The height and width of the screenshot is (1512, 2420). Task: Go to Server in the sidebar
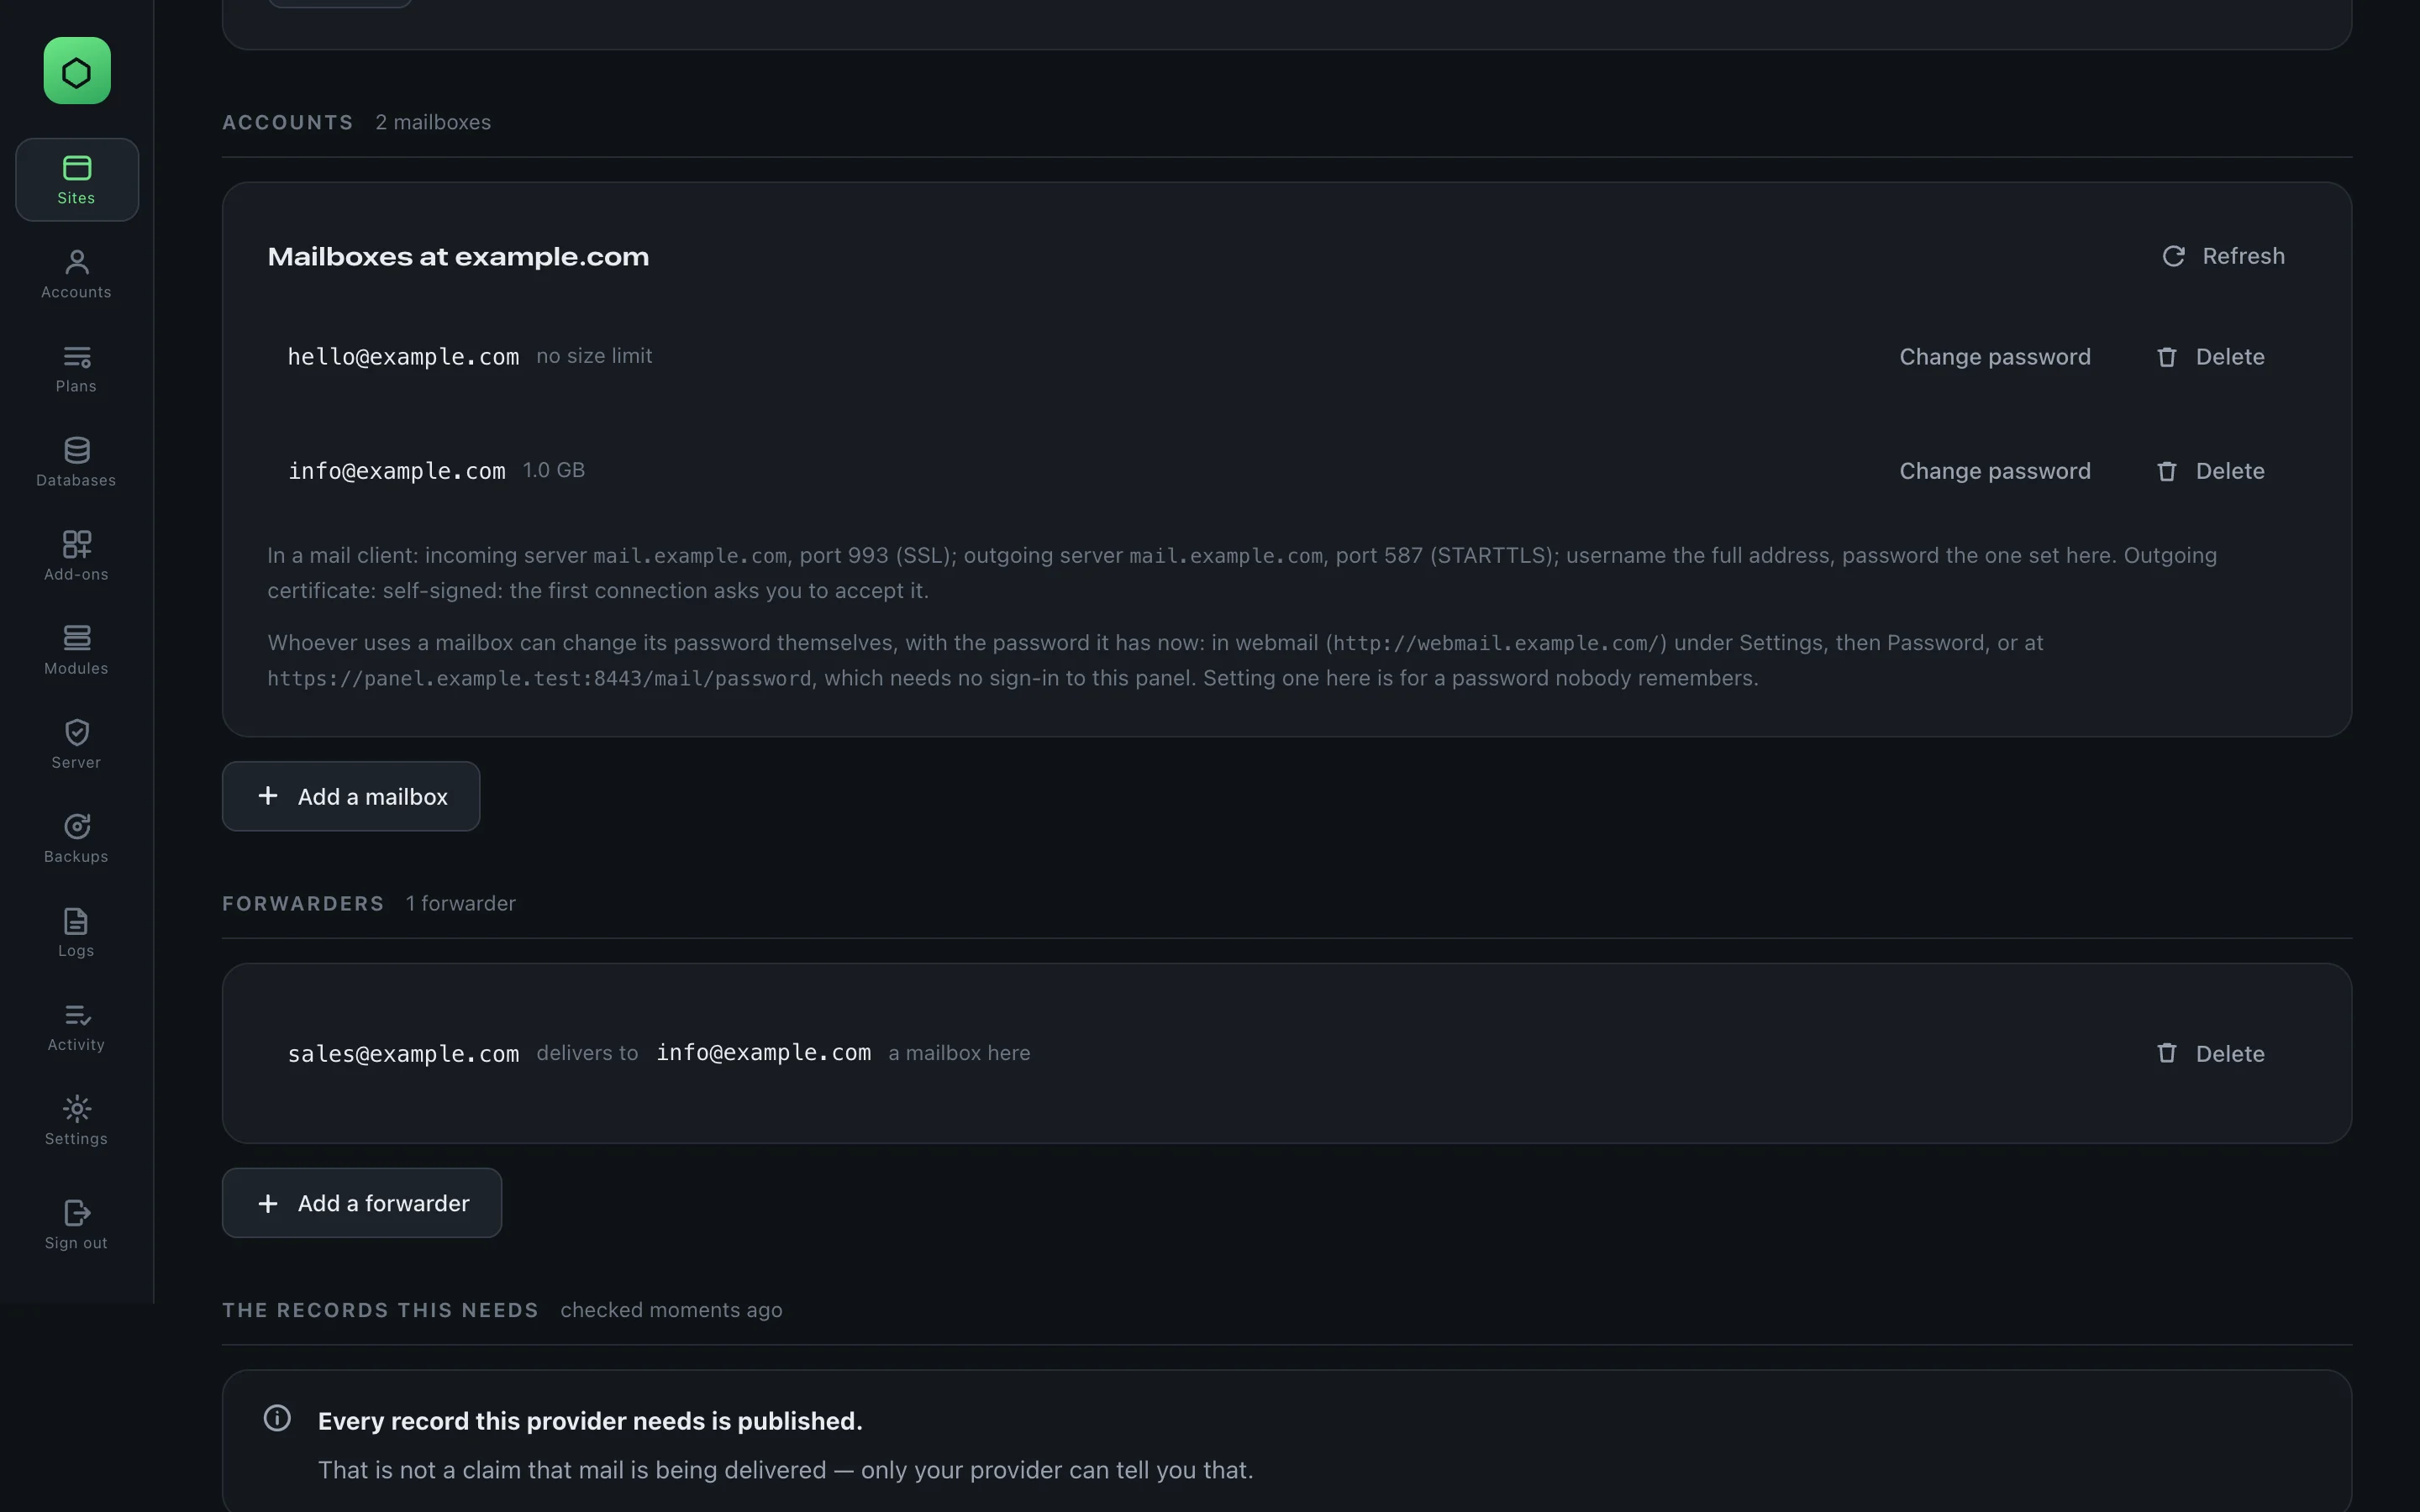click(x=77, y=744)
